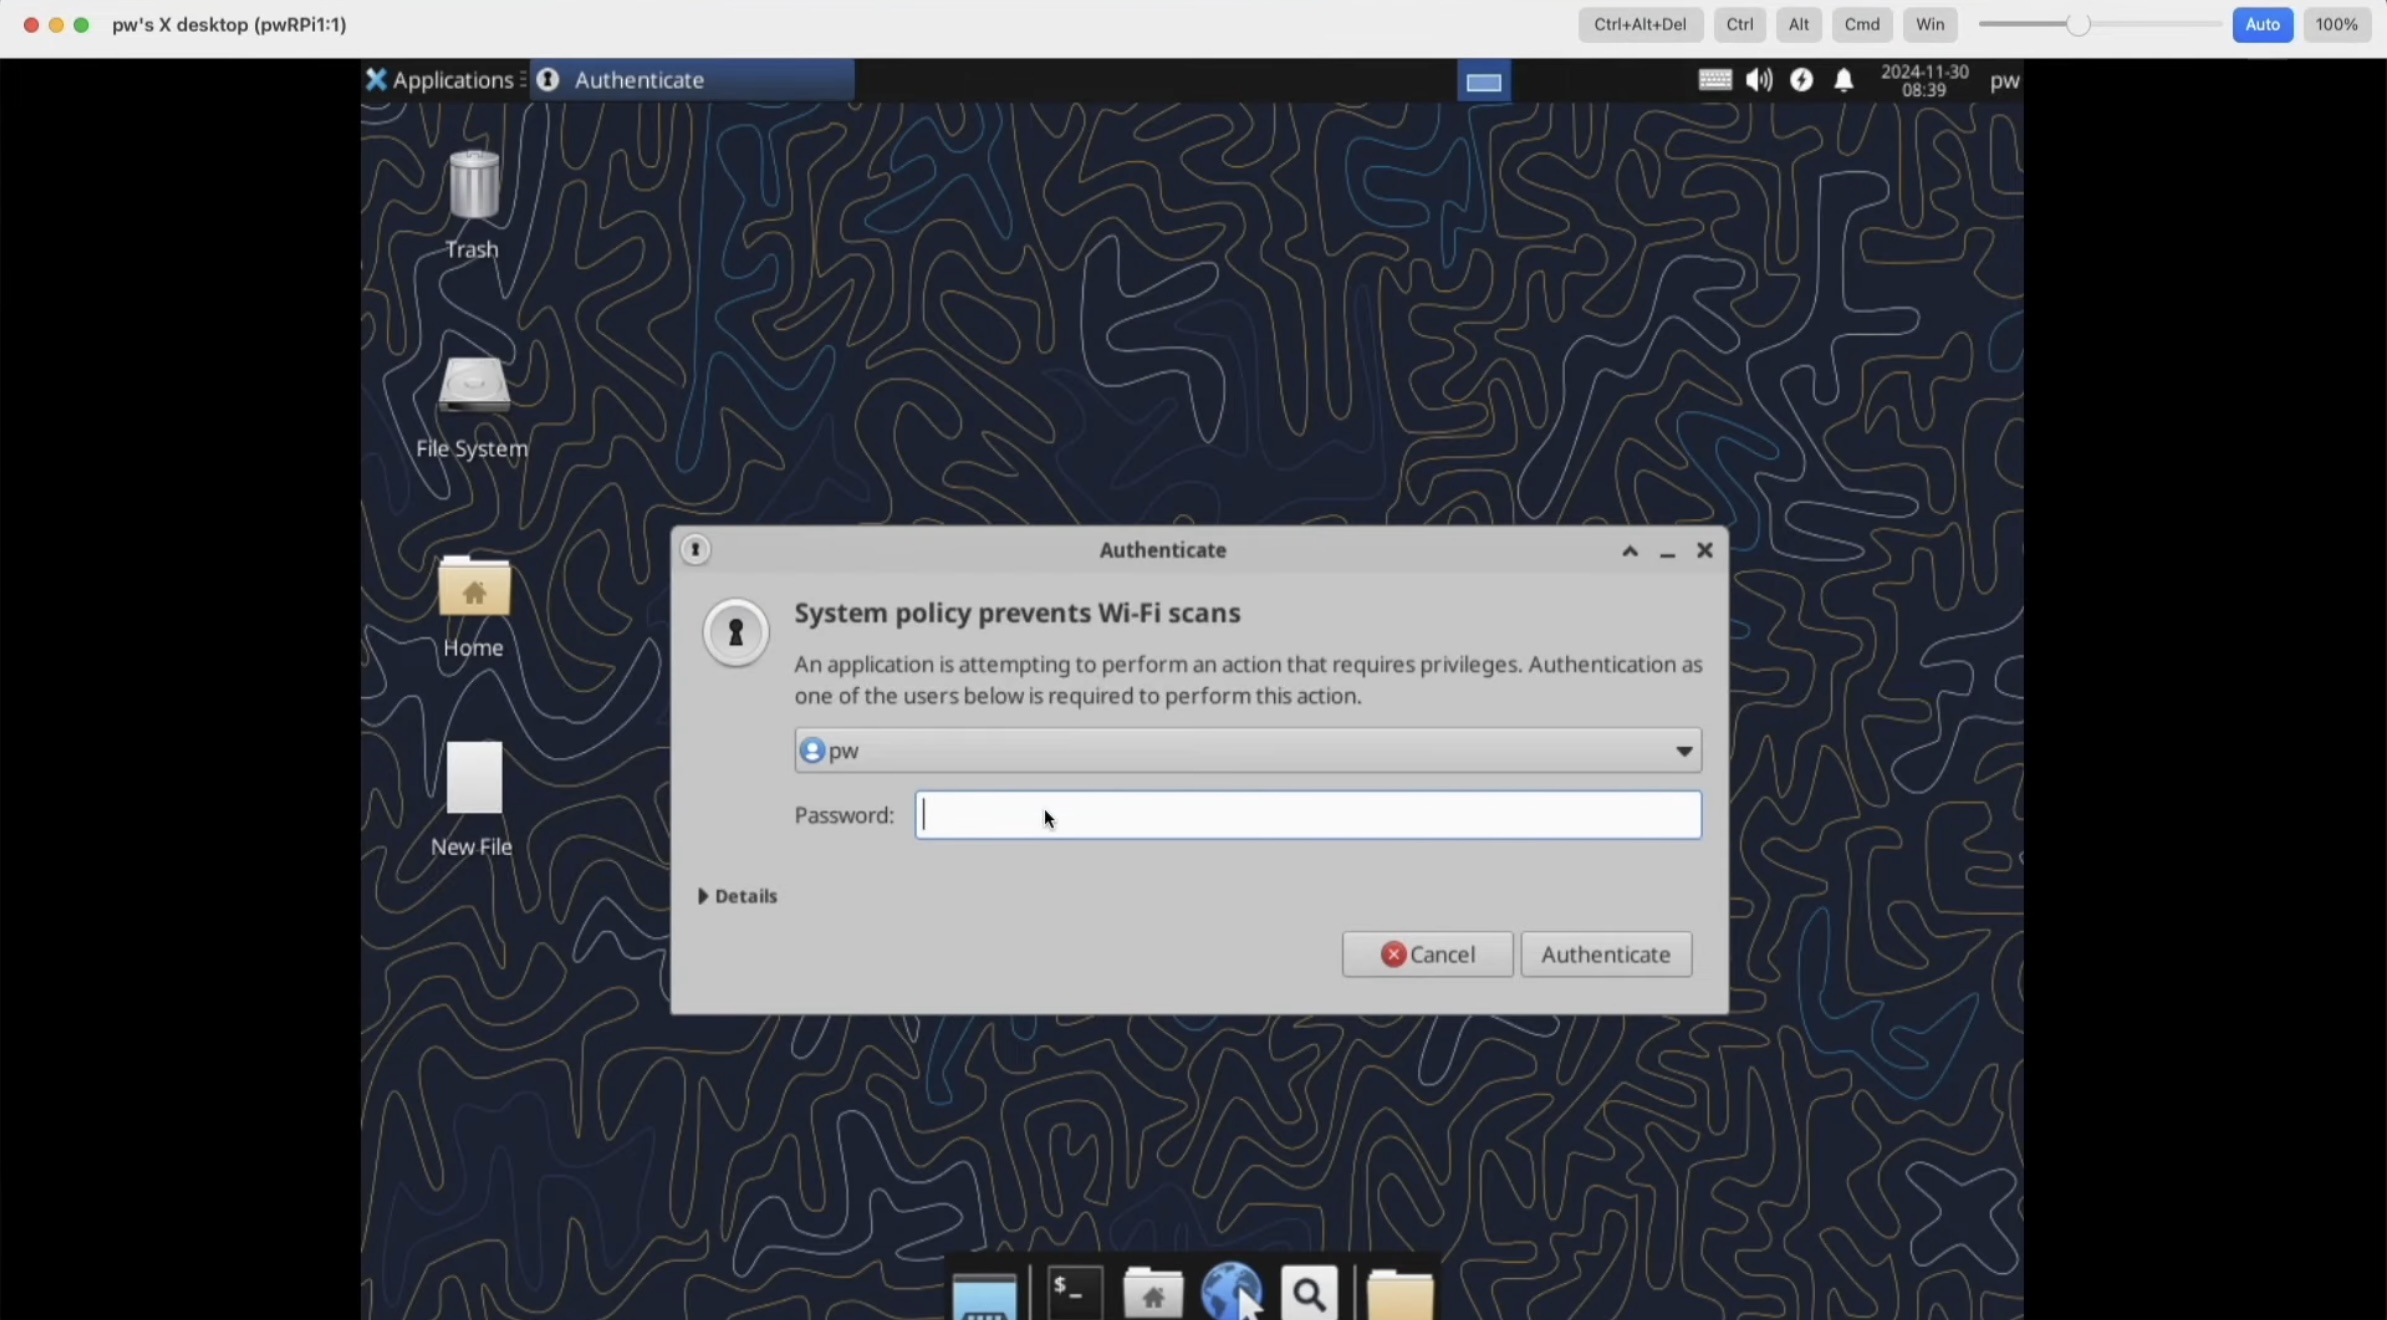Toggle the Auto scaling button

tap(2262, 25)
